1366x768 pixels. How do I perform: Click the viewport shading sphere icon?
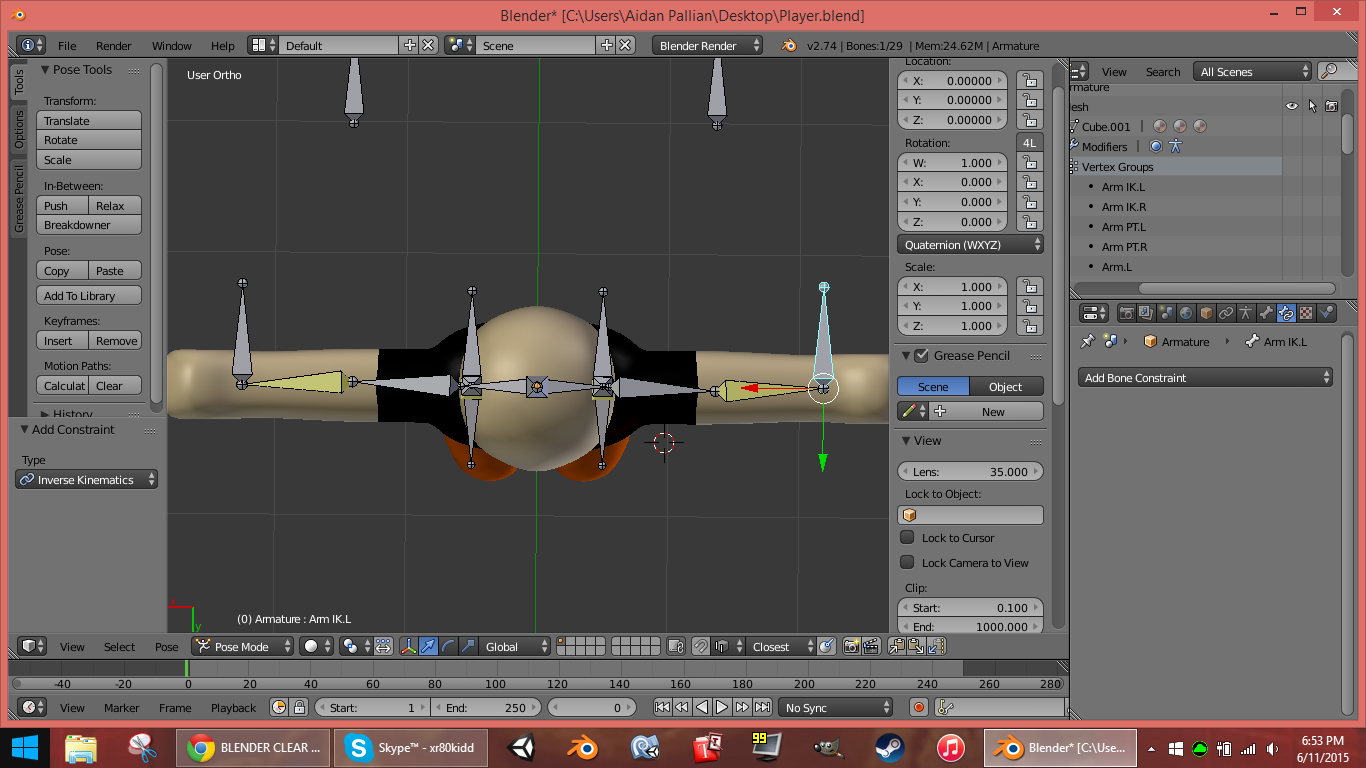pyautogui.click(x=317, y=646)
